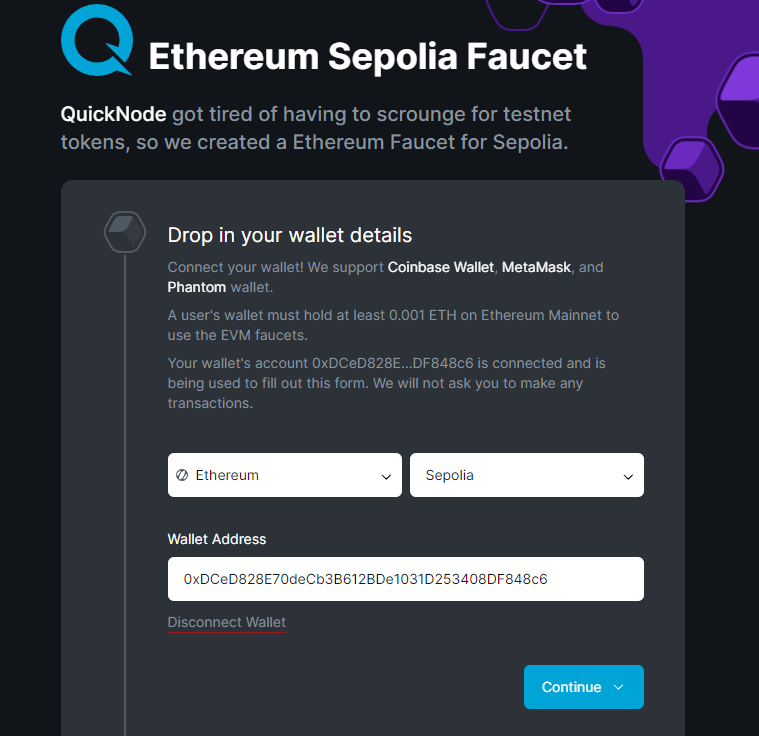Click the bold QuickNode text

(113, 114)
